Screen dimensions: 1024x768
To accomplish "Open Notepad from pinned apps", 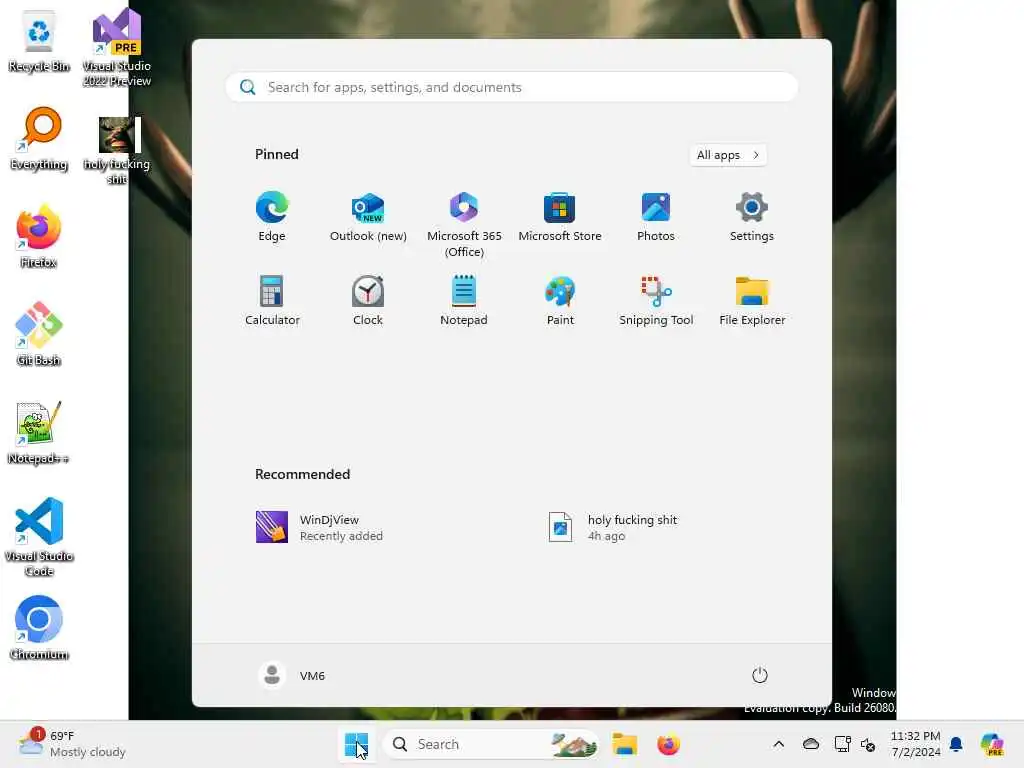I will click(x=464, y=301).
